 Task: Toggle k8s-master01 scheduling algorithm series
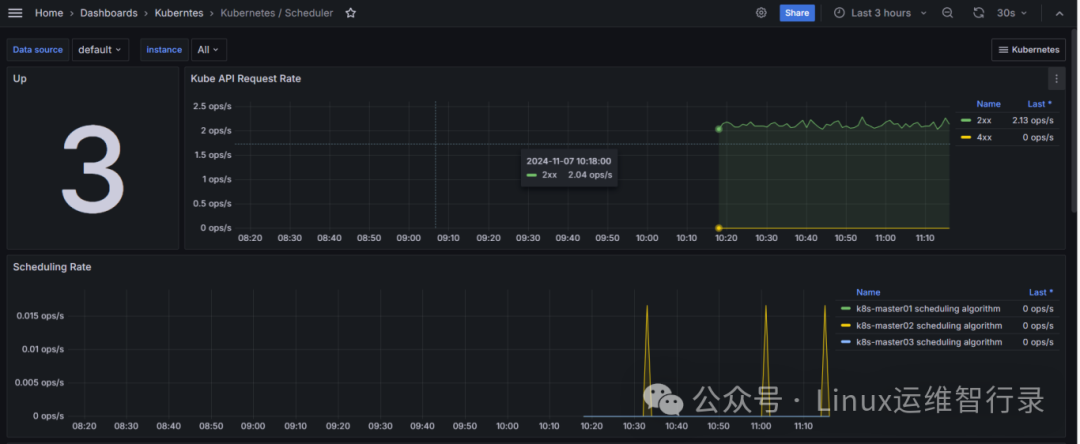click(928, 308)
